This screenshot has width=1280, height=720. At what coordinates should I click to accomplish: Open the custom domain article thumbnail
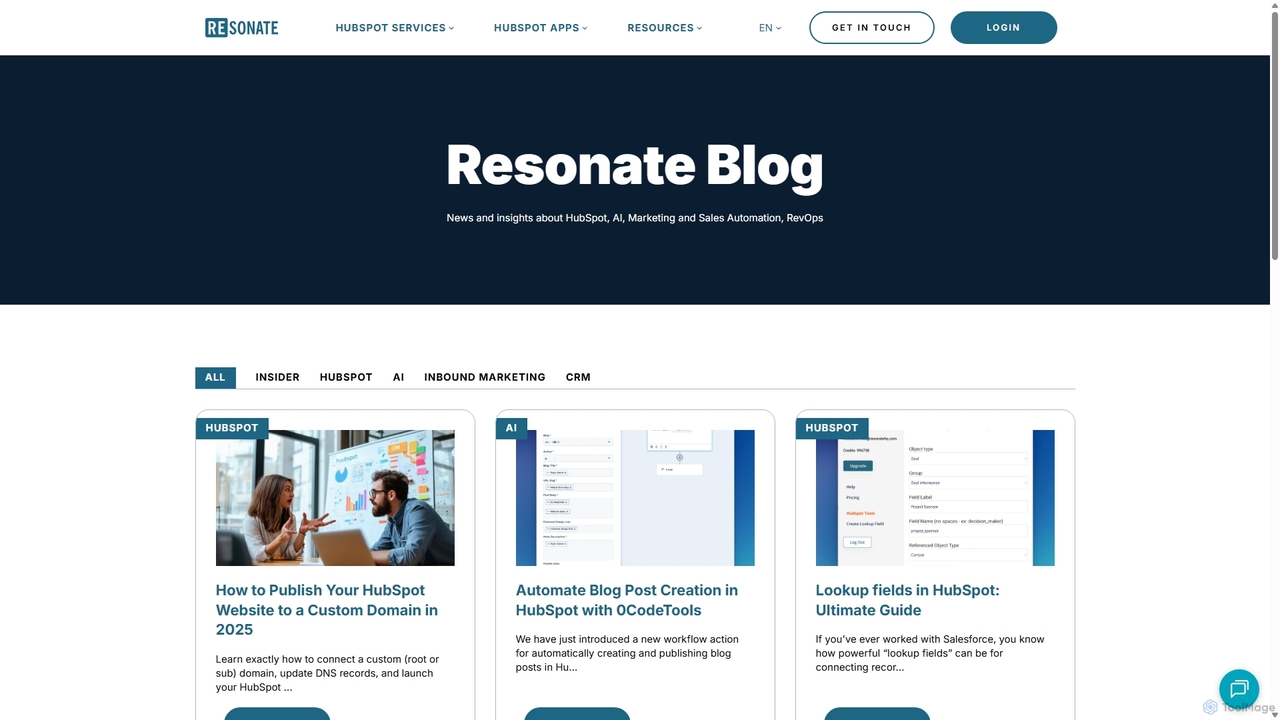(x=335, y=498)
